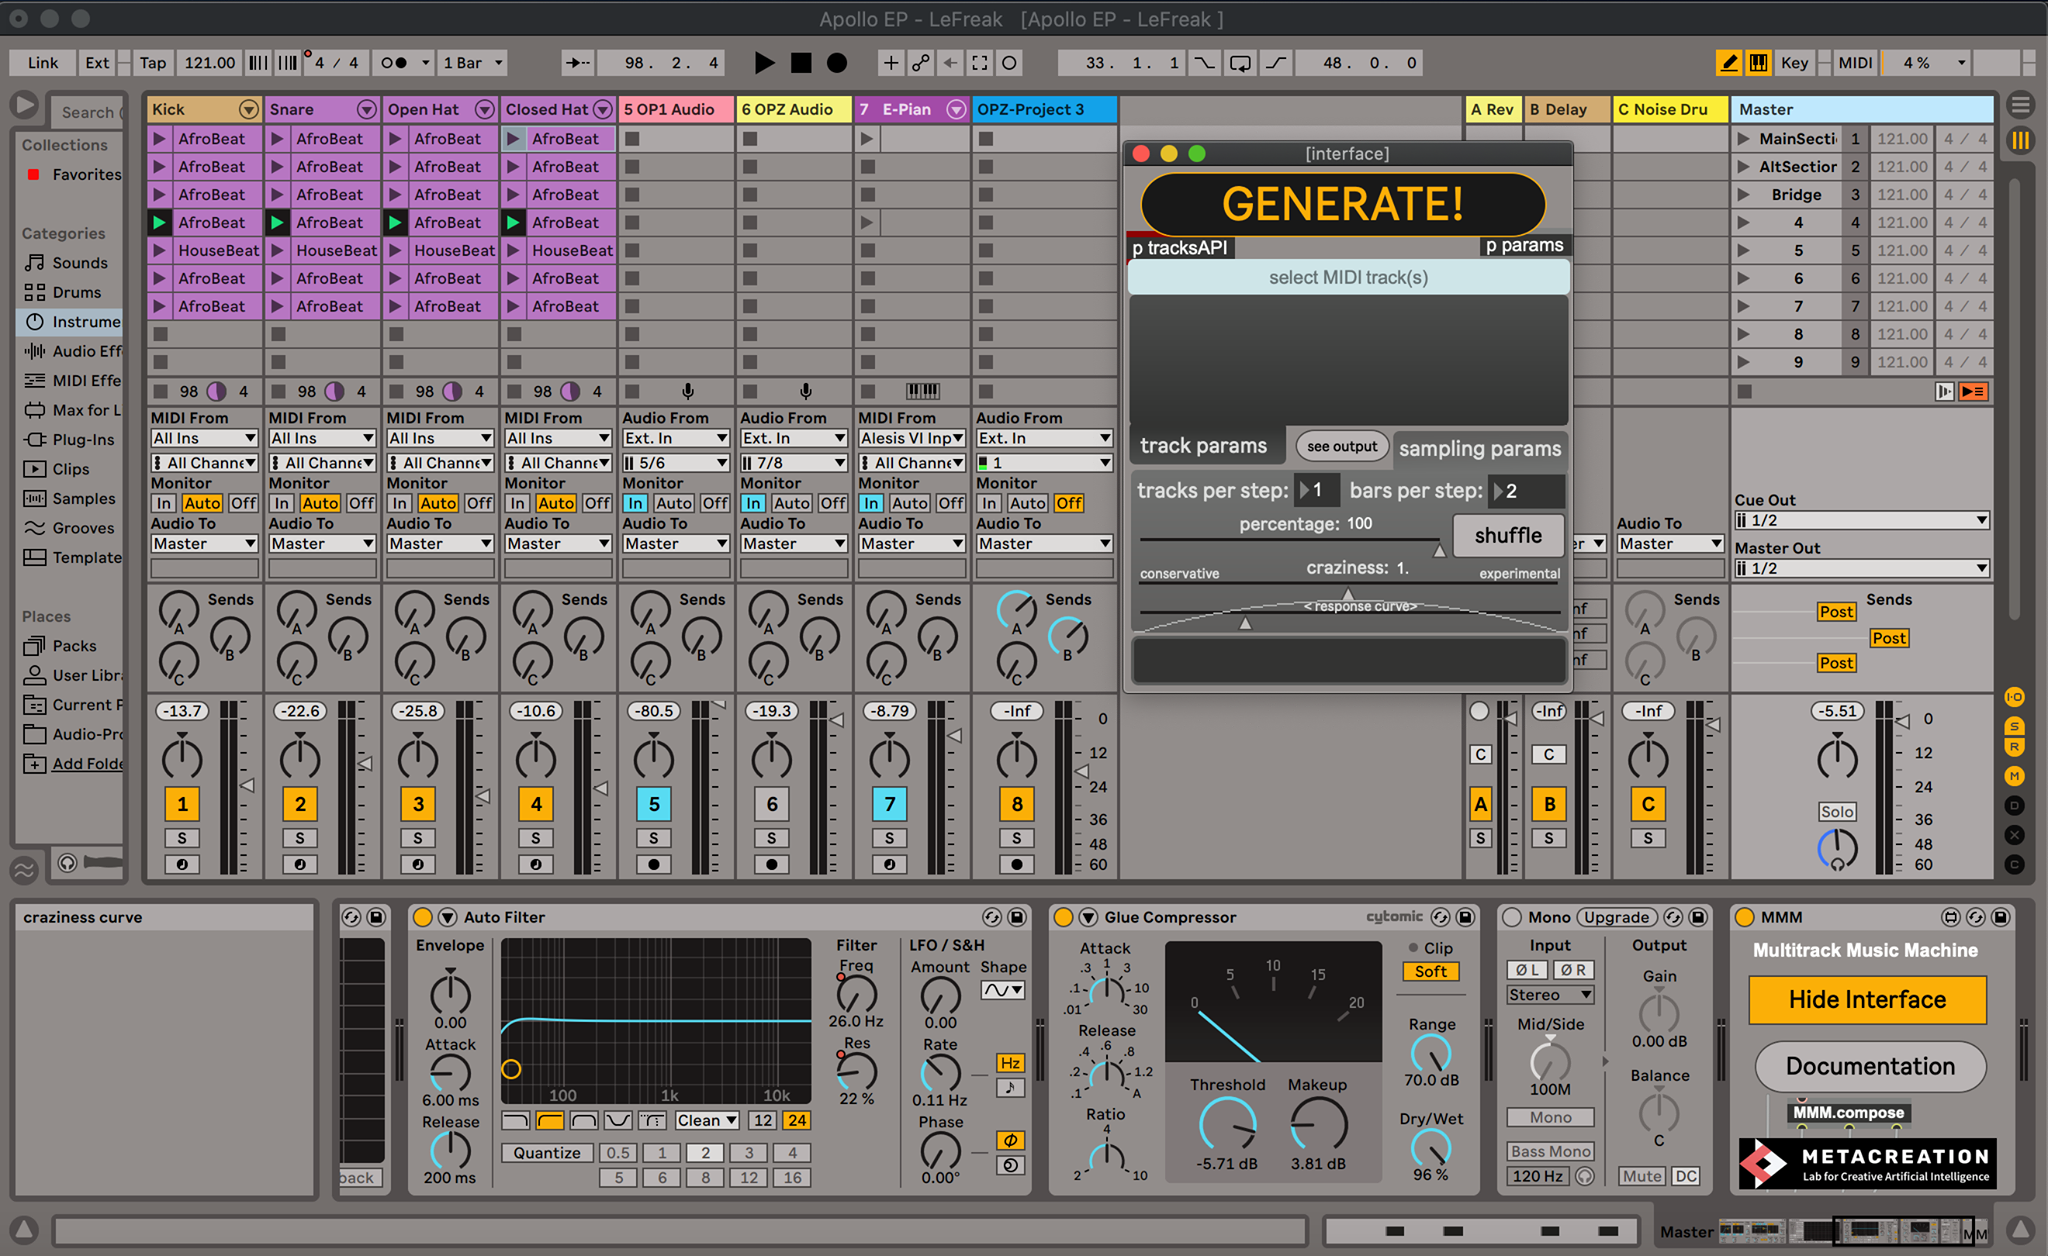This screenshot has width=2048, height=1256.
Task: Launch the fourth AfroBeat clip in Kick track
Action: 160,223
